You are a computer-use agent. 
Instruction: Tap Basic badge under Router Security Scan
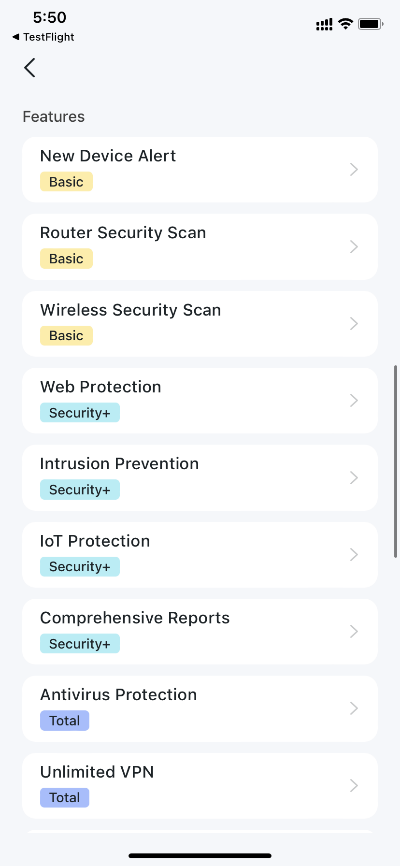(66, 258)
